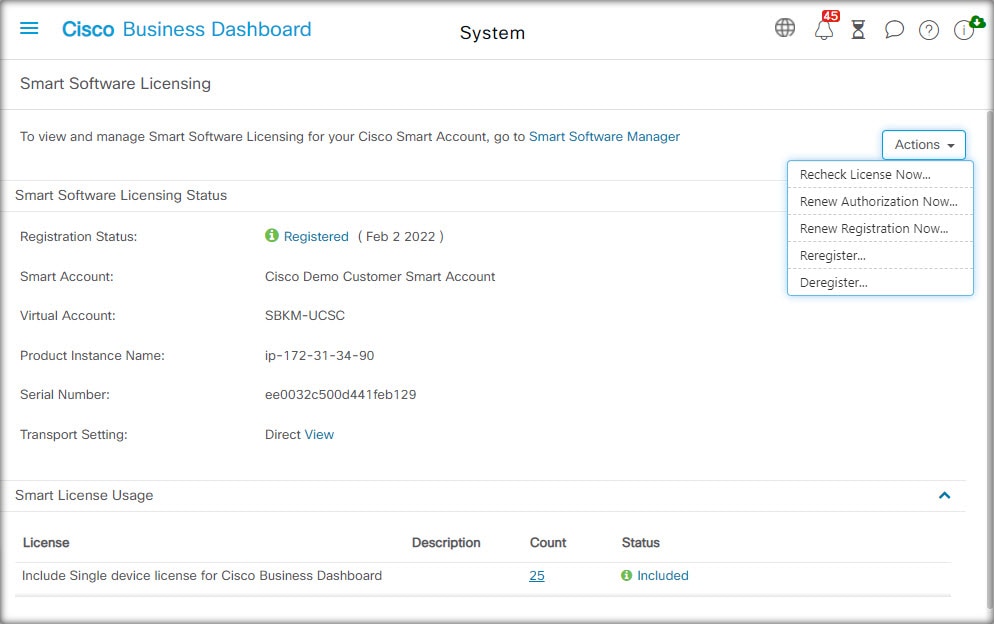
Task: Open the feedback chat bubble icon
Action: pyautogui.click(x=894, y=29)
